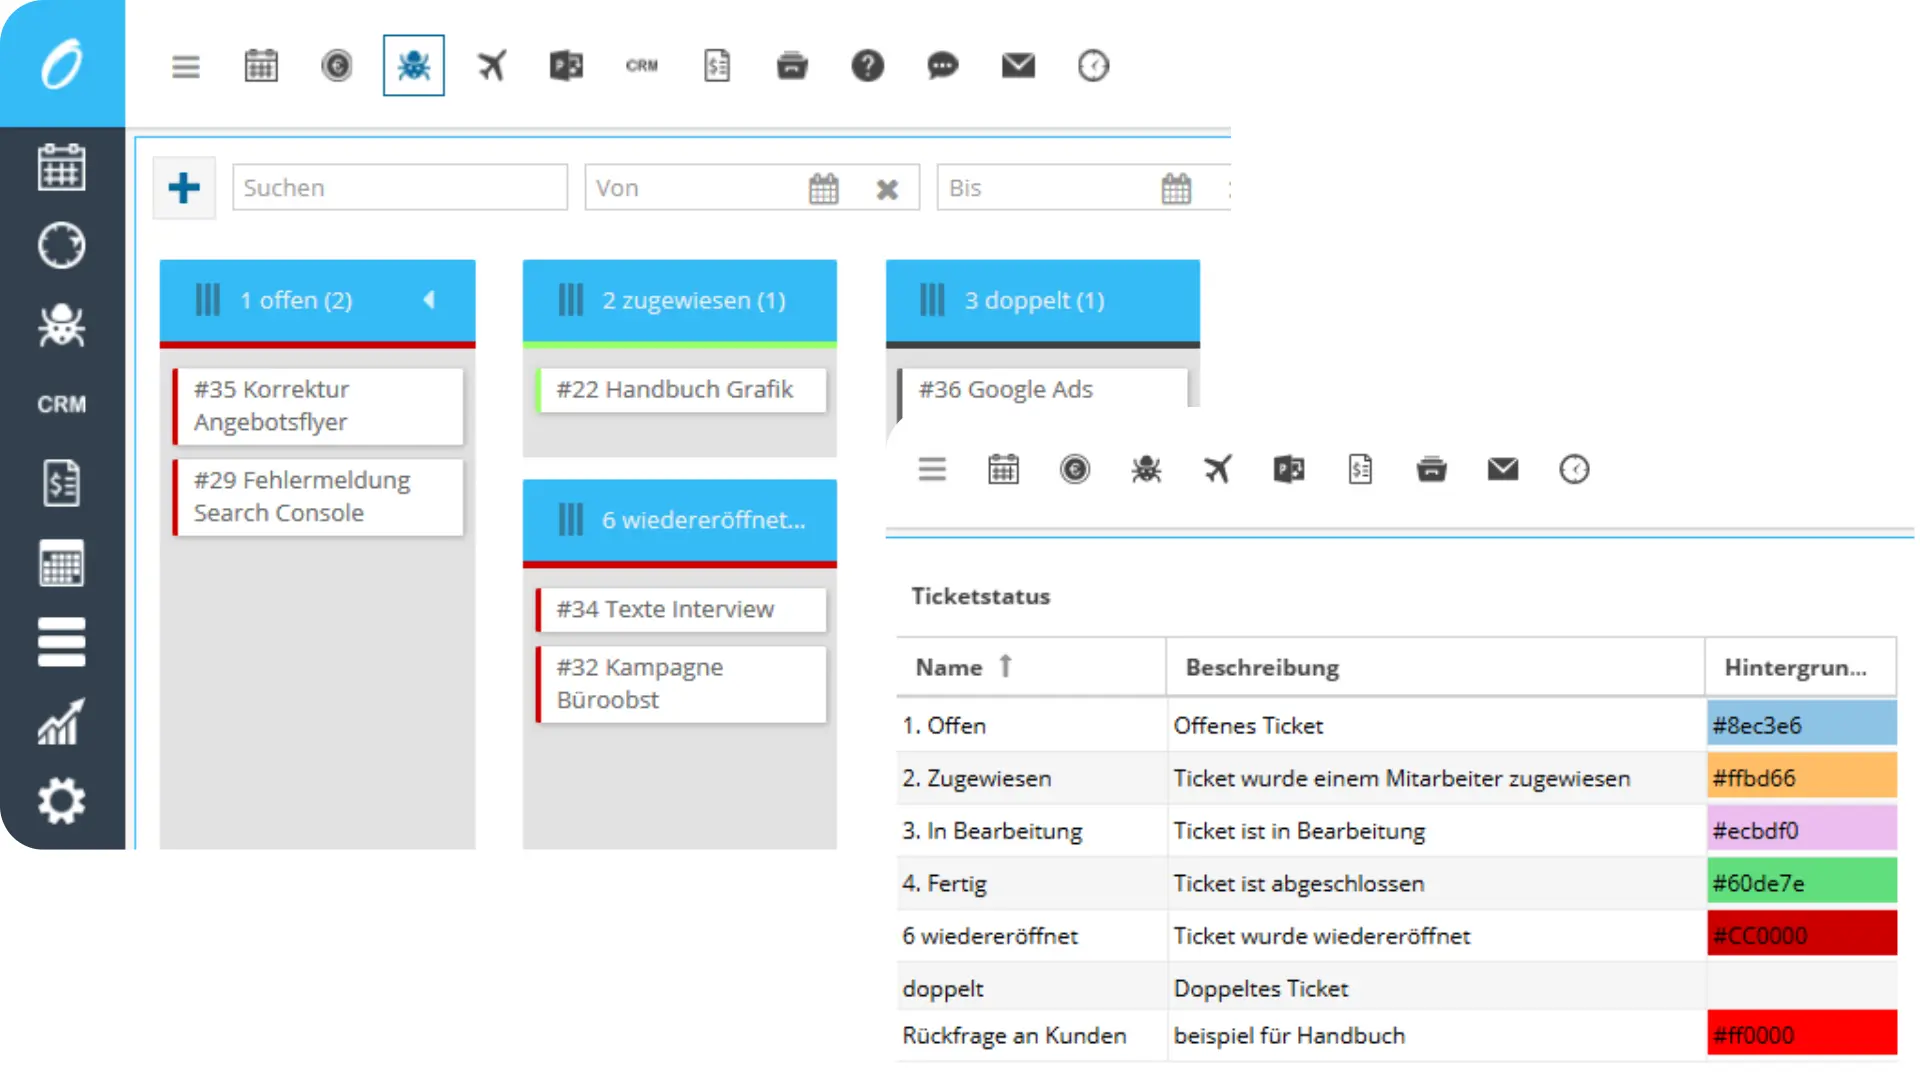Click the plus button to add a ticket
This screenshot has width=1920, height=1080.
coord(184,187)
